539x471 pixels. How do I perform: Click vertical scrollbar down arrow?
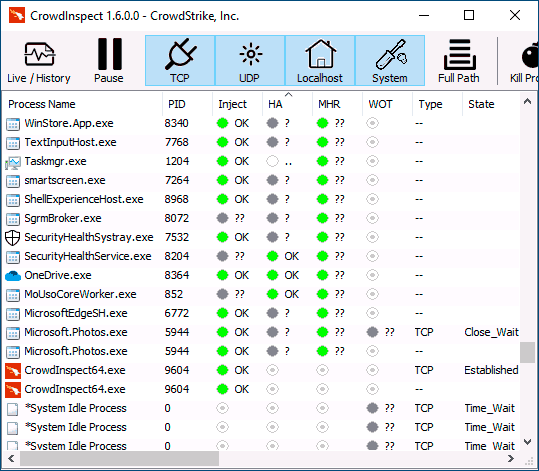(527, 442)
